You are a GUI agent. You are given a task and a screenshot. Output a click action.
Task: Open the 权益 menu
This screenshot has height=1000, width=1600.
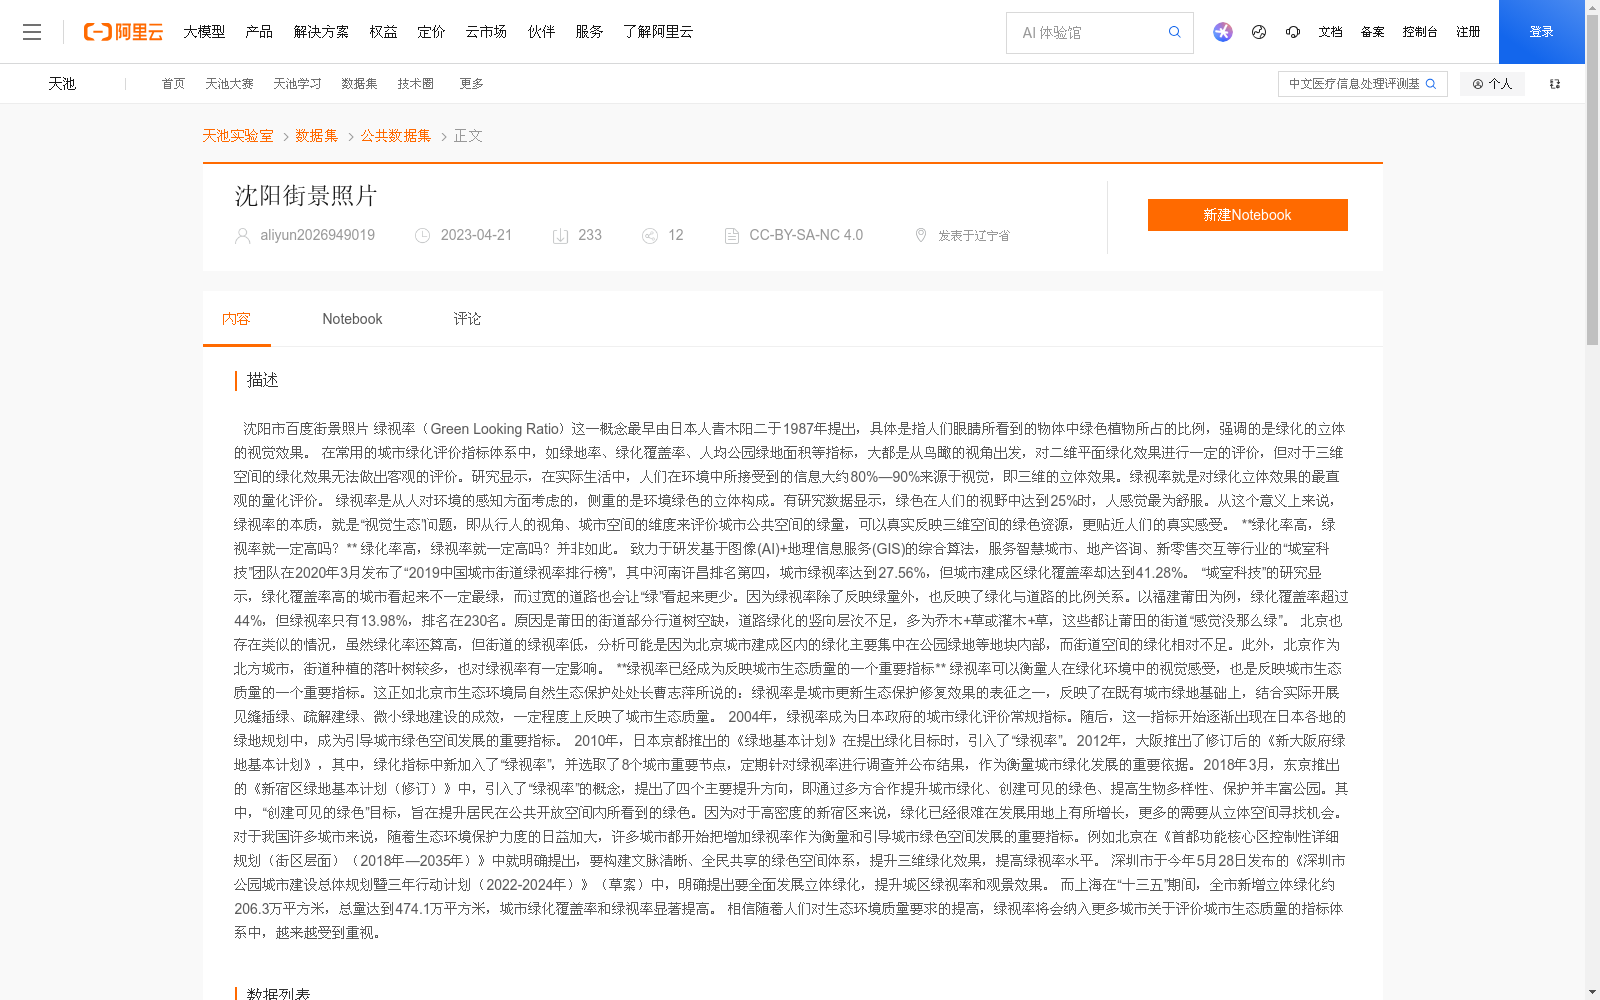click(383, 32)
